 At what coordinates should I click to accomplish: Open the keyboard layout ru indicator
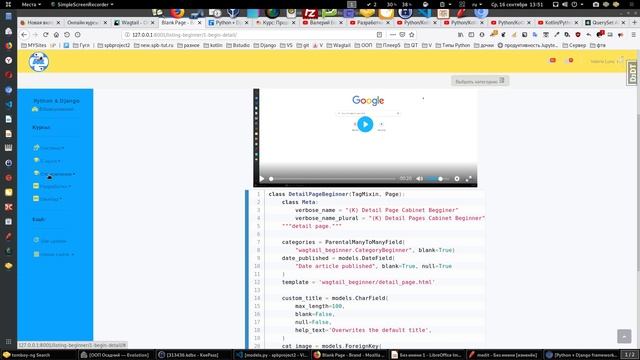476,4
